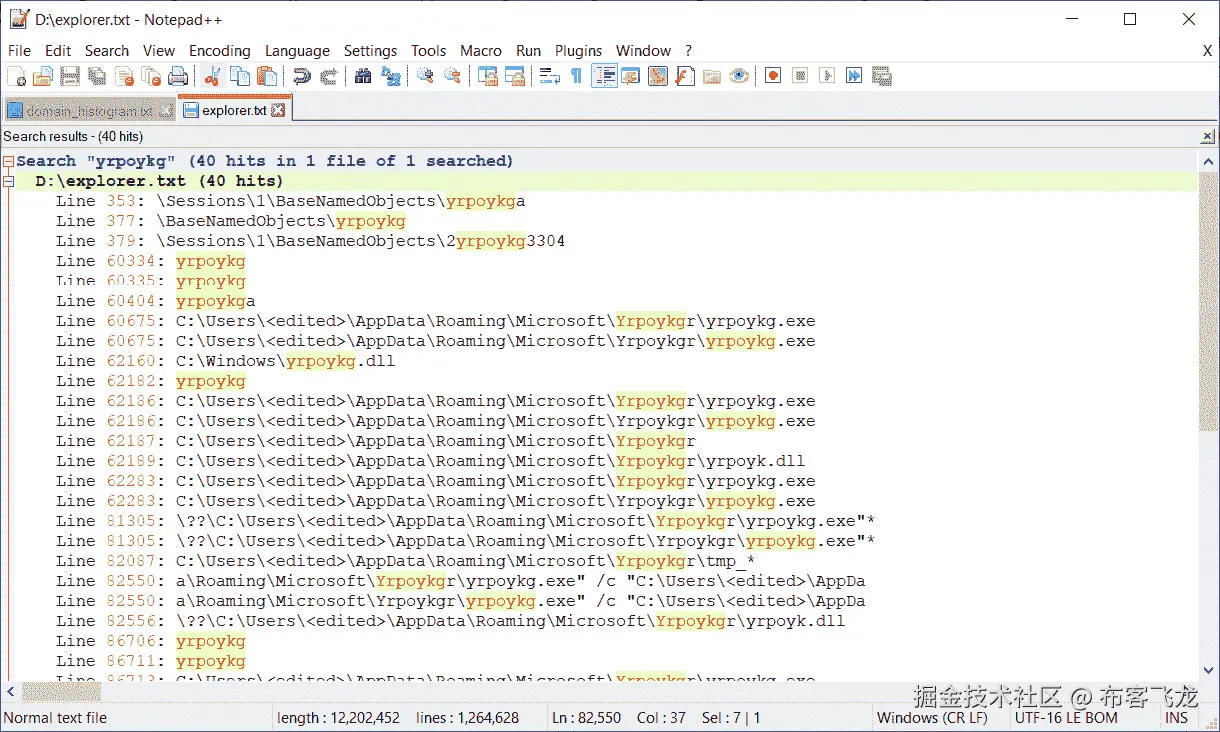The height and width of the screenshot is (732, 1220).
Task: Toggle word wrap from the toolbar
Action: click(x=549, y=76)
